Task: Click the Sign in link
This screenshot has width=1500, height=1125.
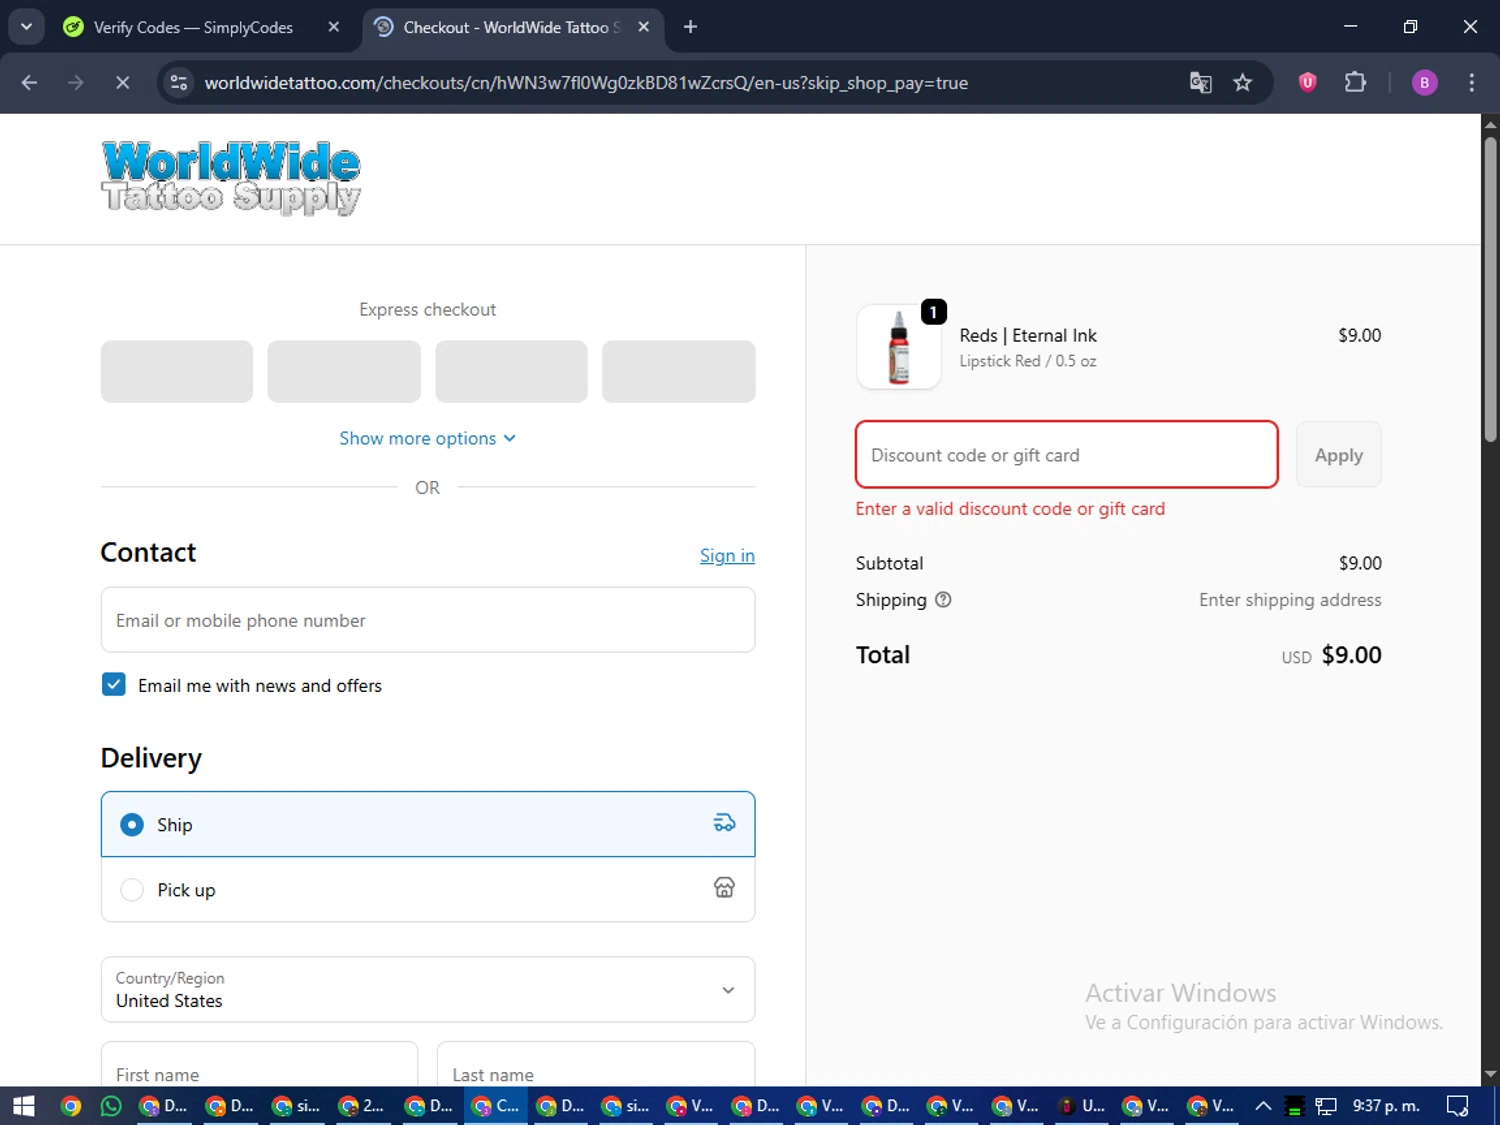Action: (727, 556)
